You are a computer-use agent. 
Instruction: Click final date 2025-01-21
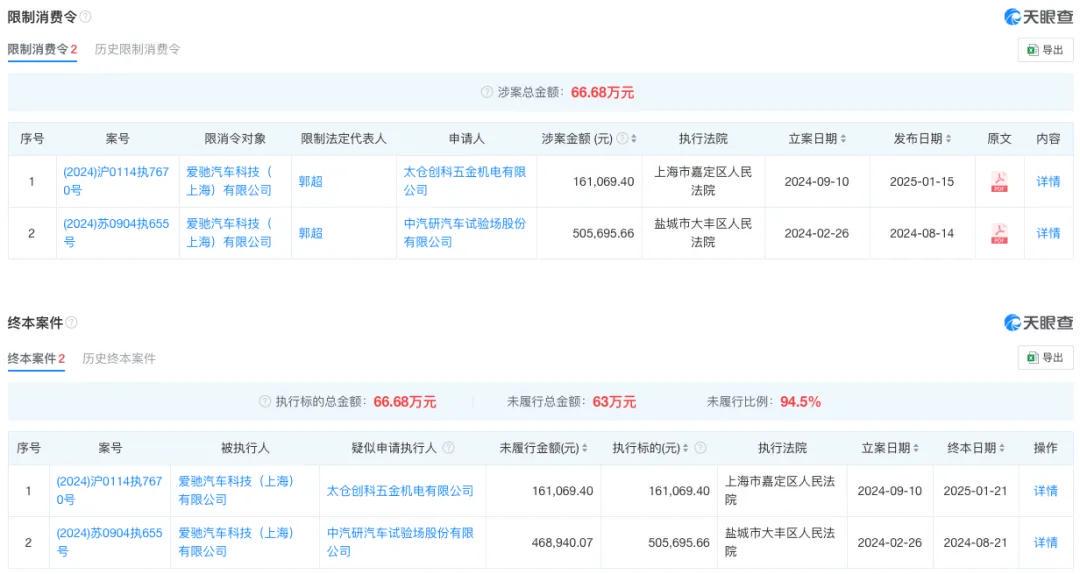tap(975, 491)
